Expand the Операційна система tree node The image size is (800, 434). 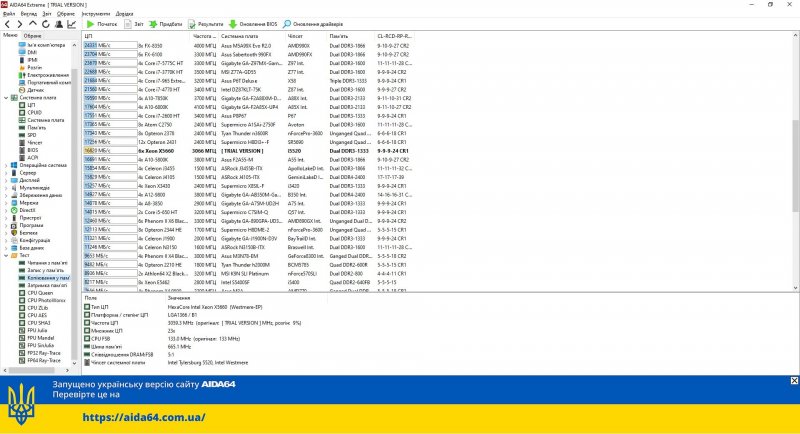pos(6,164)
